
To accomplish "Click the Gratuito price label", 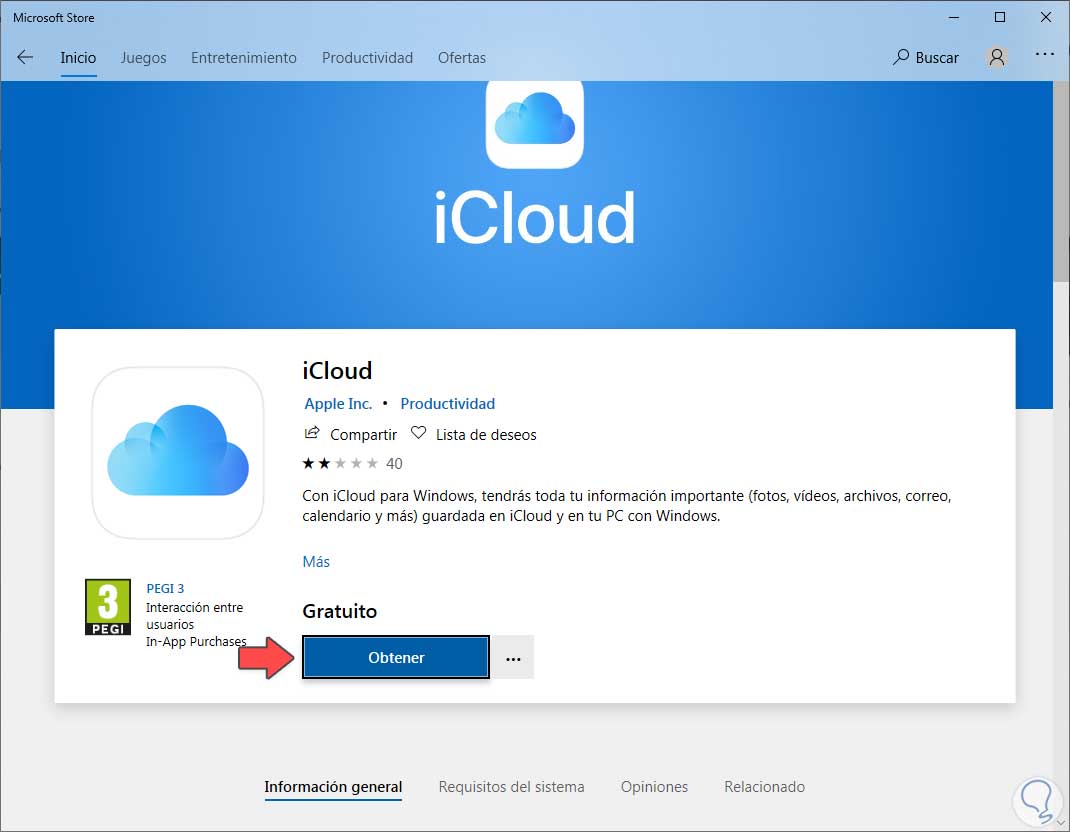I will coord(339,611).
